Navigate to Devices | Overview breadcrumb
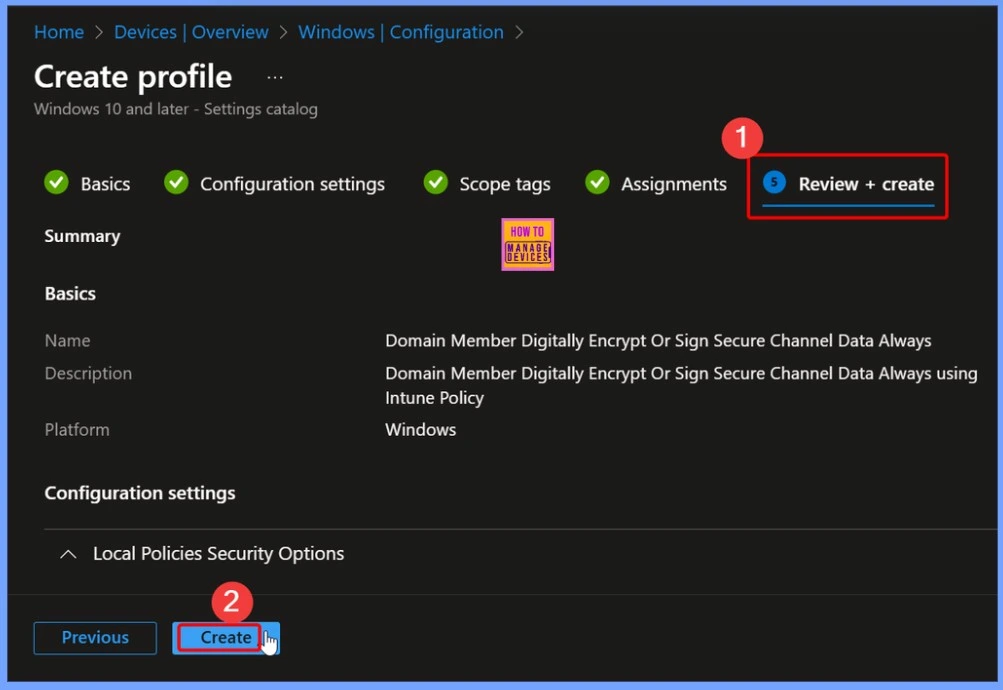Viewport: 1003px width, 690px height. [x=191, y=32]
